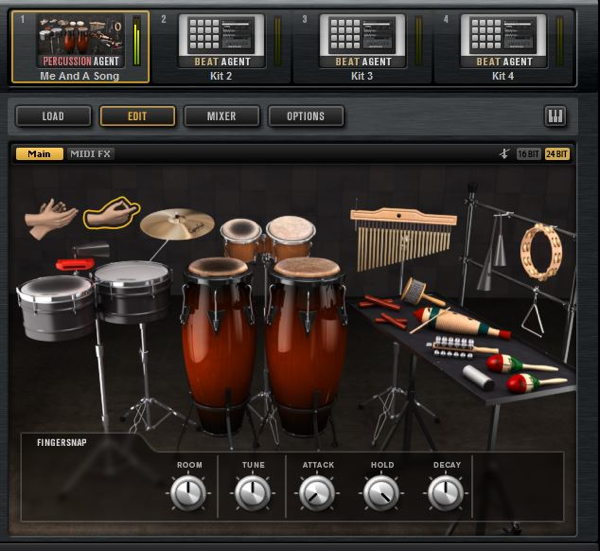Click the small bongo drums
This screenshot has width=600, height=551.
point(267,237)
